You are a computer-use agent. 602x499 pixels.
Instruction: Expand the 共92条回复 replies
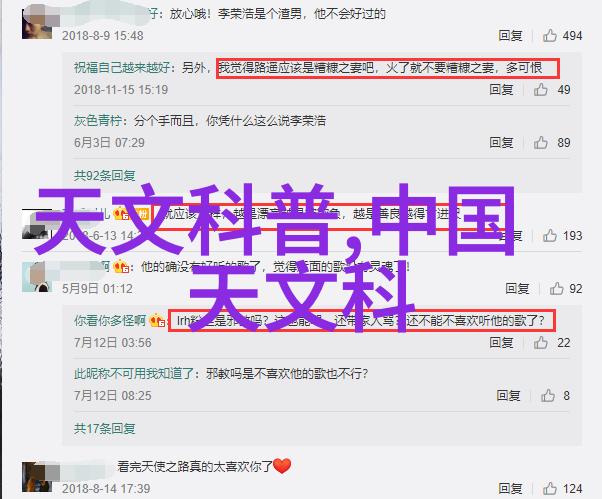[x=104, y=175]
